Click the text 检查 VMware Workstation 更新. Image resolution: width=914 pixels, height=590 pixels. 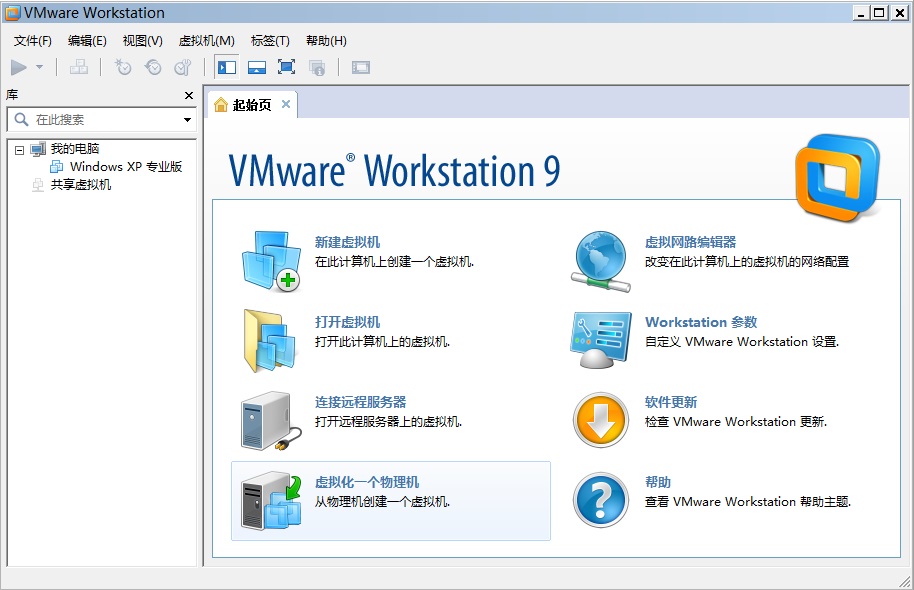(736, 422)
